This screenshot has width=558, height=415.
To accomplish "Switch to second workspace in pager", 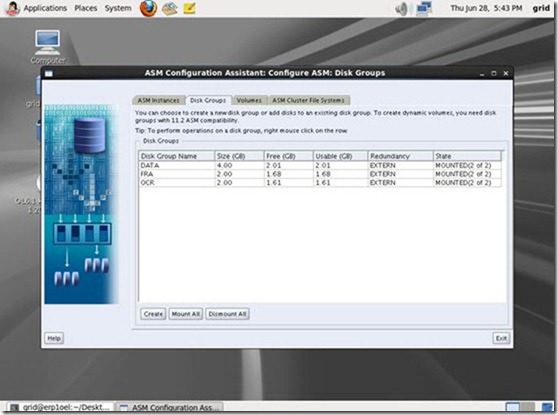I will pyautogui.click(x=527, y=408).
